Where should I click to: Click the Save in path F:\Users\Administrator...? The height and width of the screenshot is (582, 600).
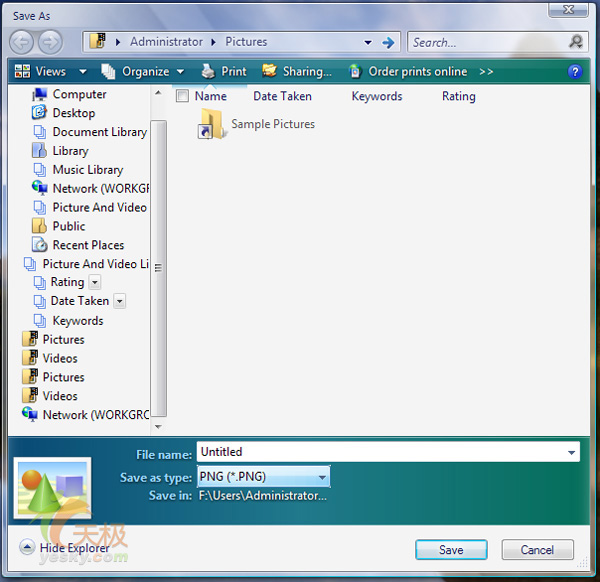tap(262, 496)
